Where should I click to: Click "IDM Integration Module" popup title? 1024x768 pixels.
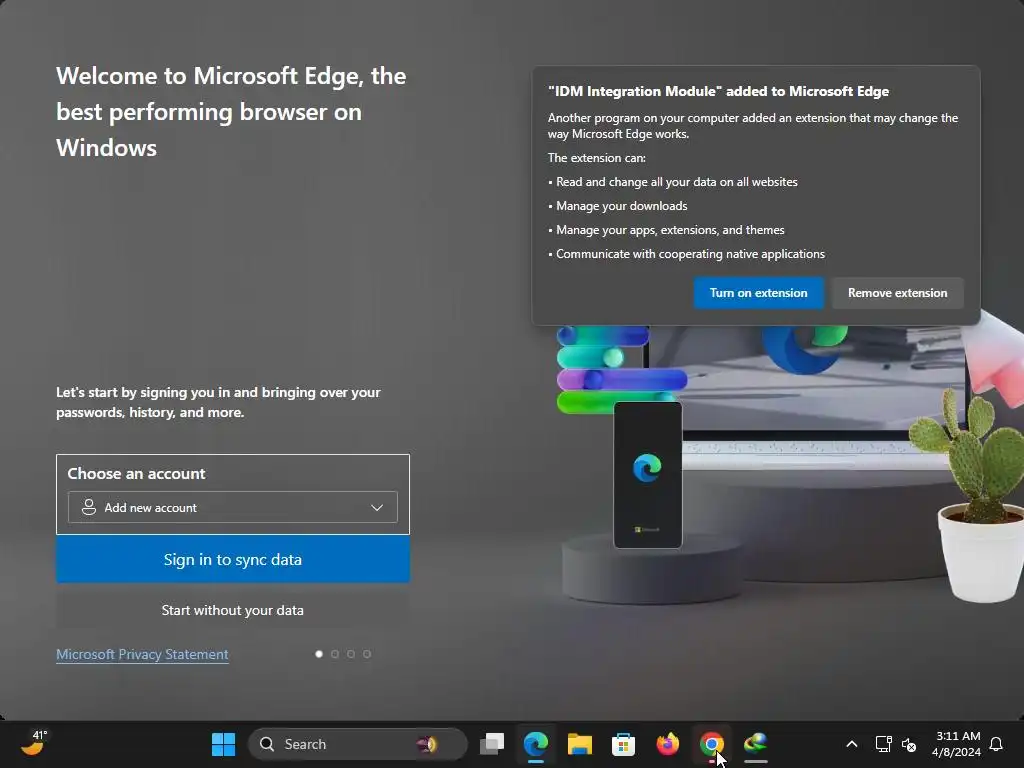718,91
